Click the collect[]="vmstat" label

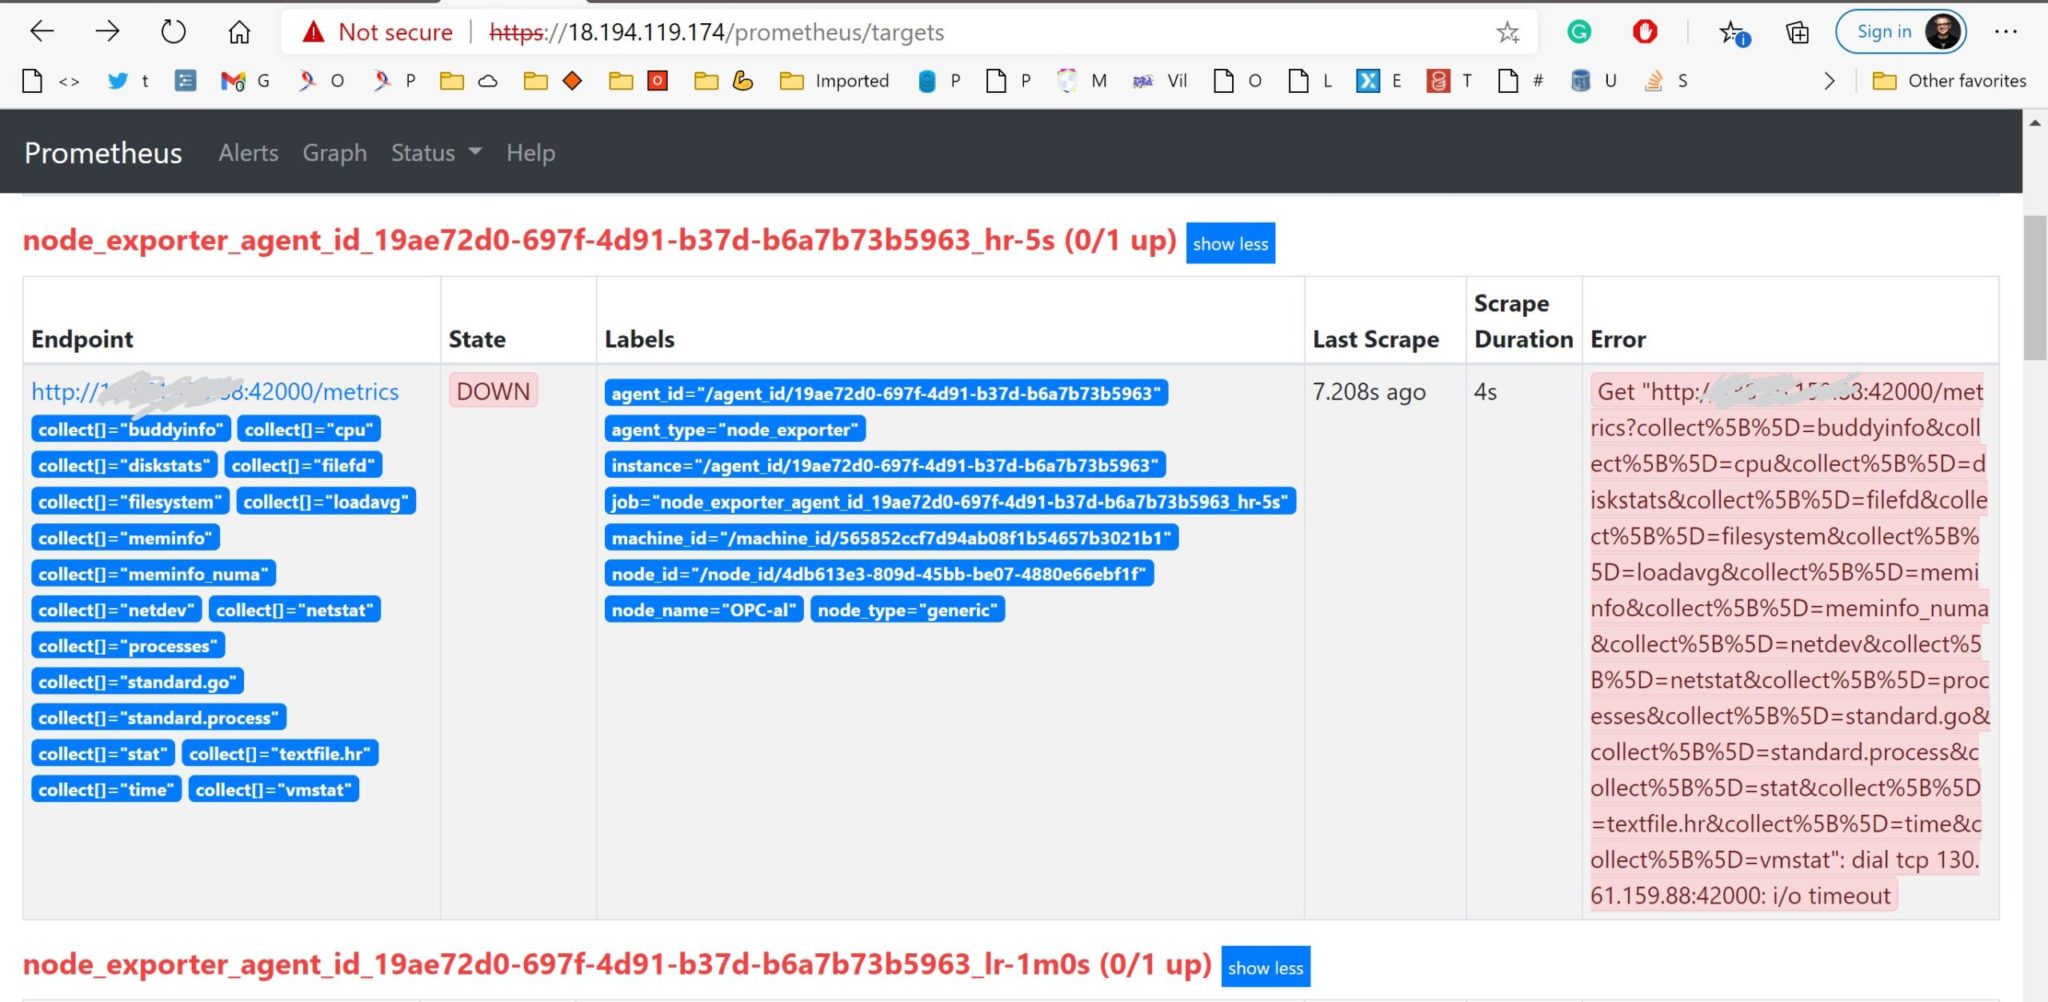[x=274, y=790]
